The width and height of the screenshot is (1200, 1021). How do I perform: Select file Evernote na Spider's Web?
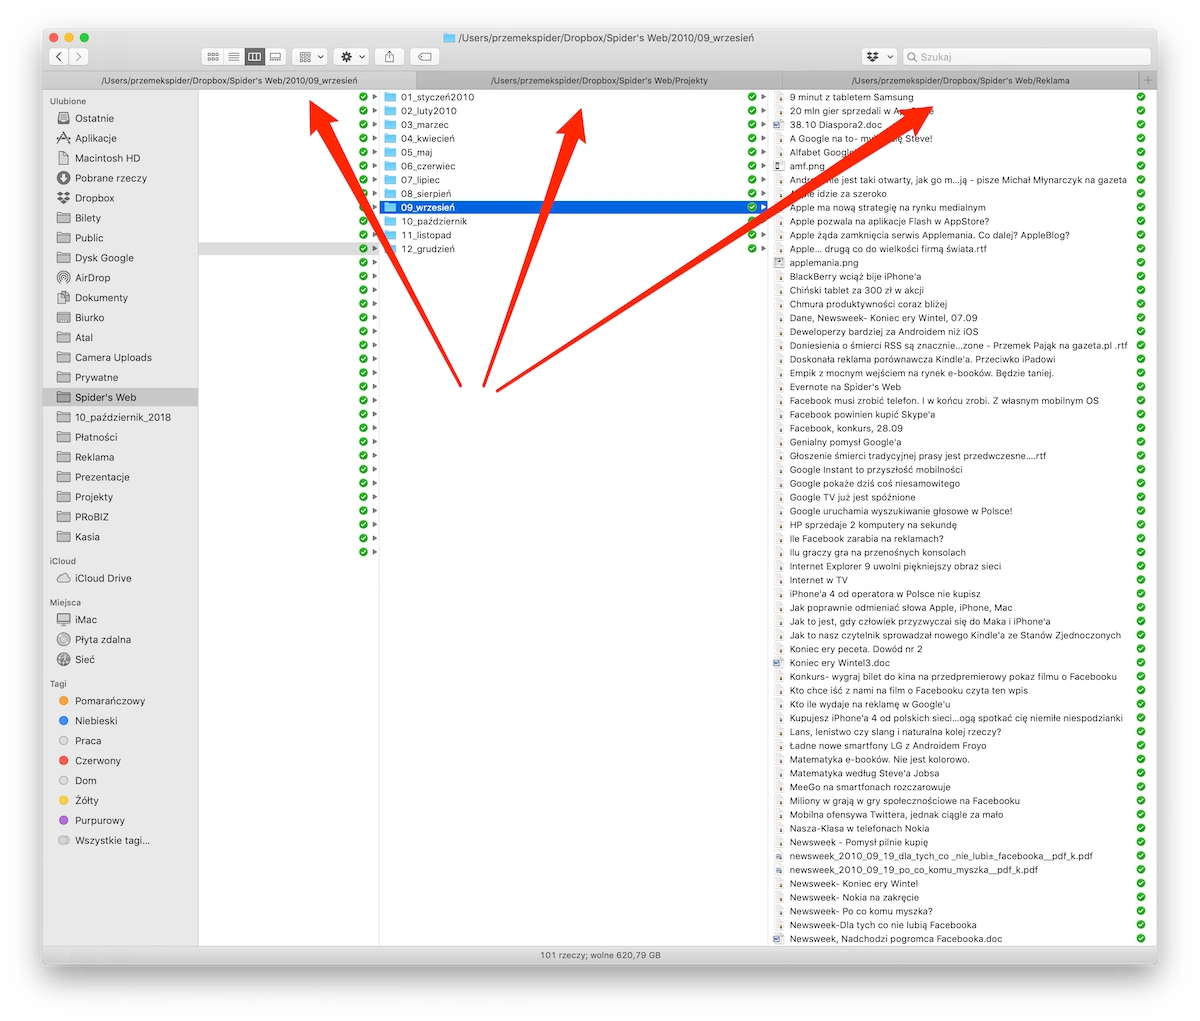pyautogui.click(x=844, y=387)
